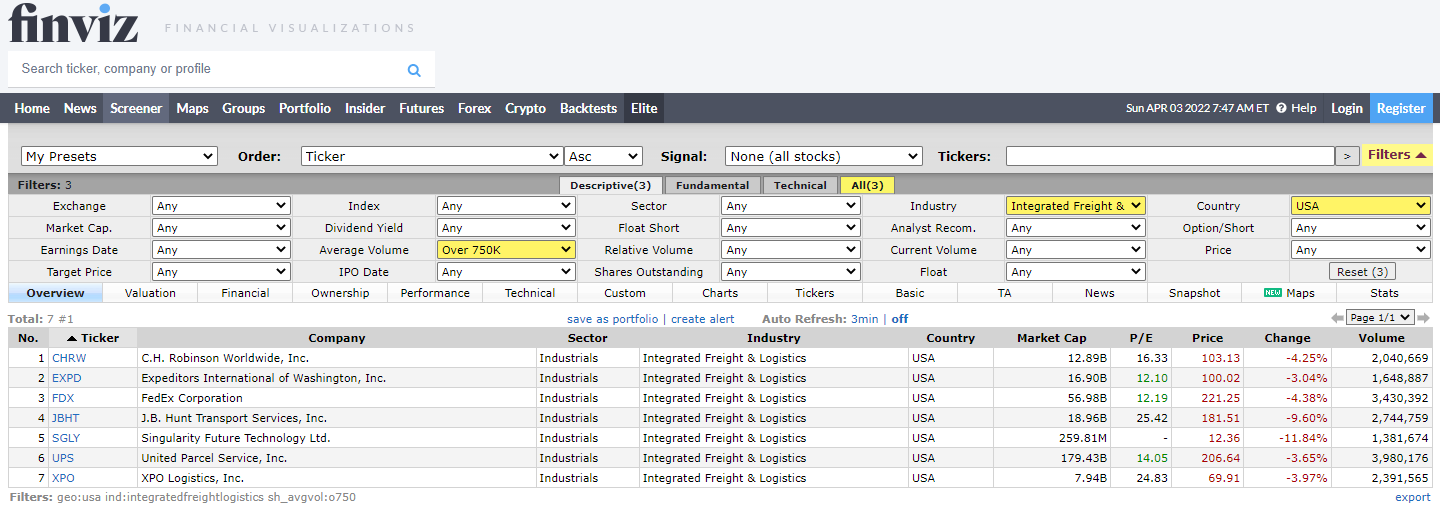Image resolution: width=1440 pixels, height=506 pixels.
Task: Sort by the Market Cap column header
Action: click(x=1051, y=338)
